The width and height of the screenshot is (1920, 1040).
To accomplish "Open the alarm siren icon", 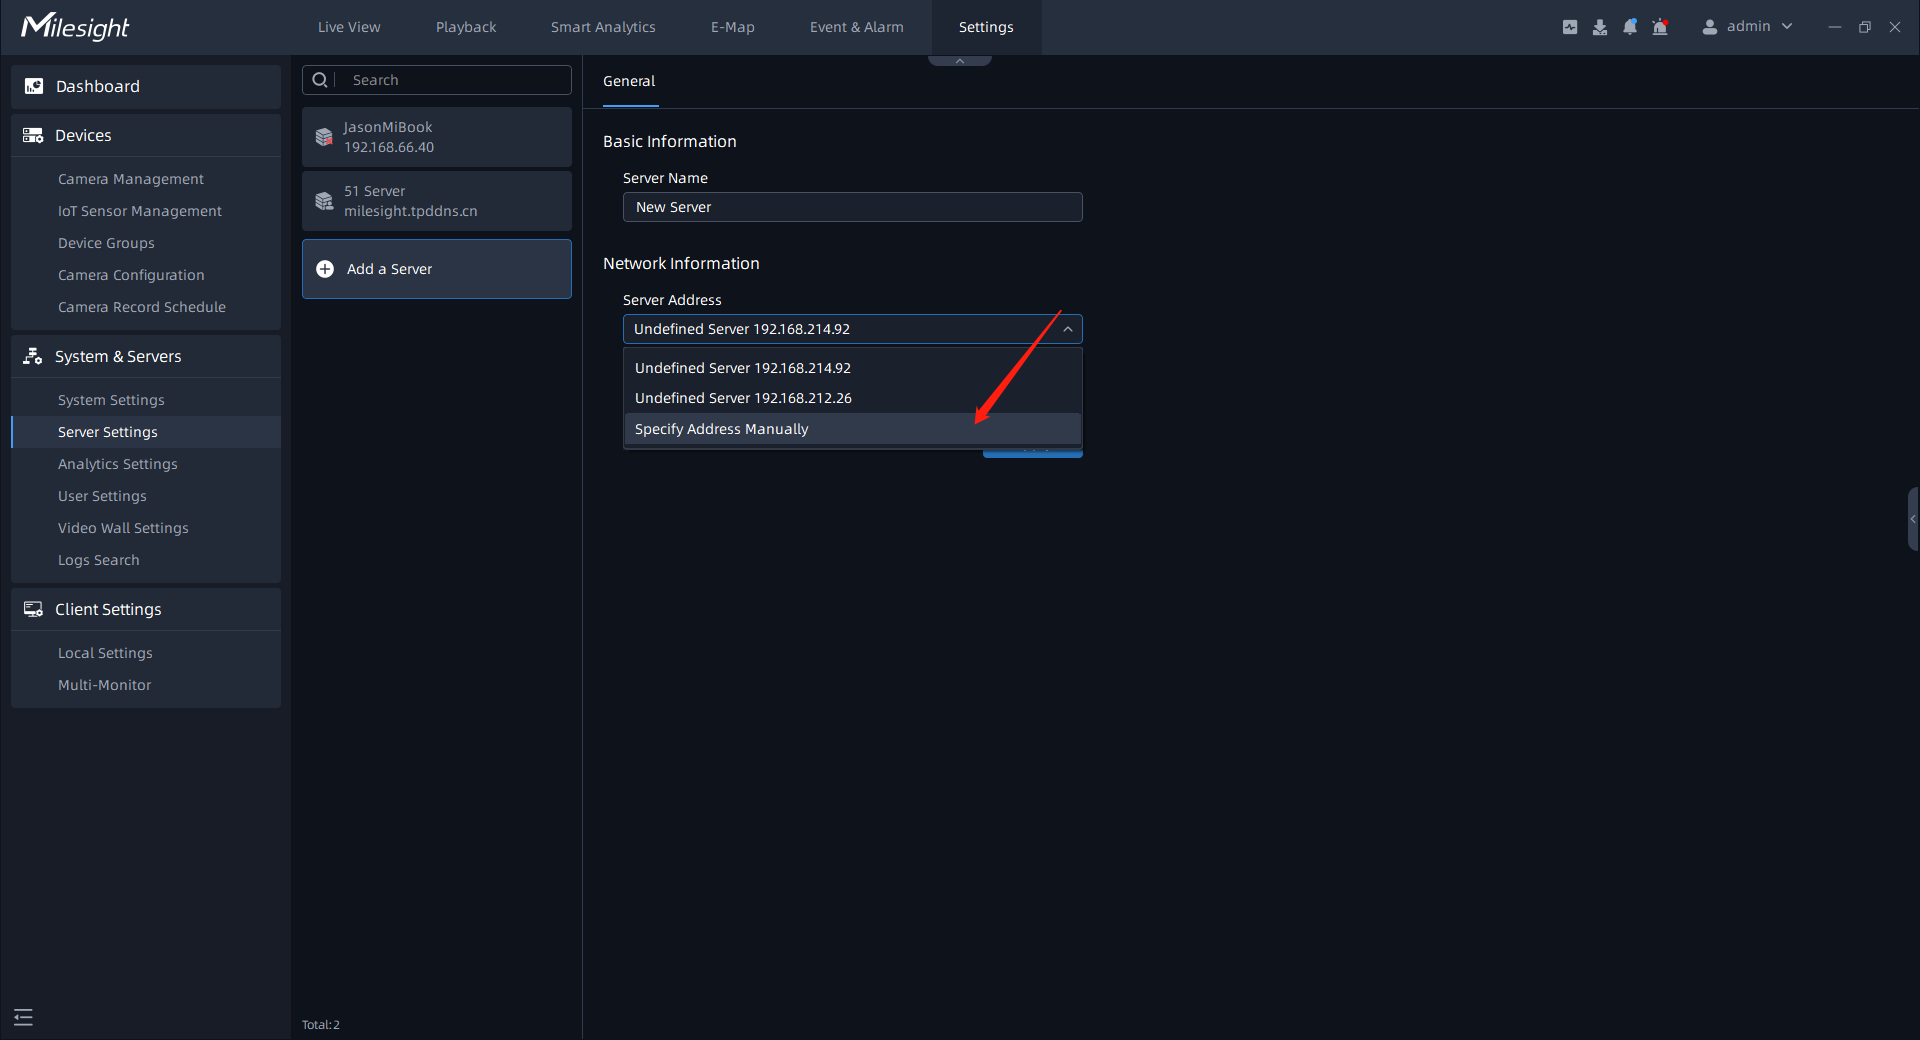I will [x=1660, y=27].
